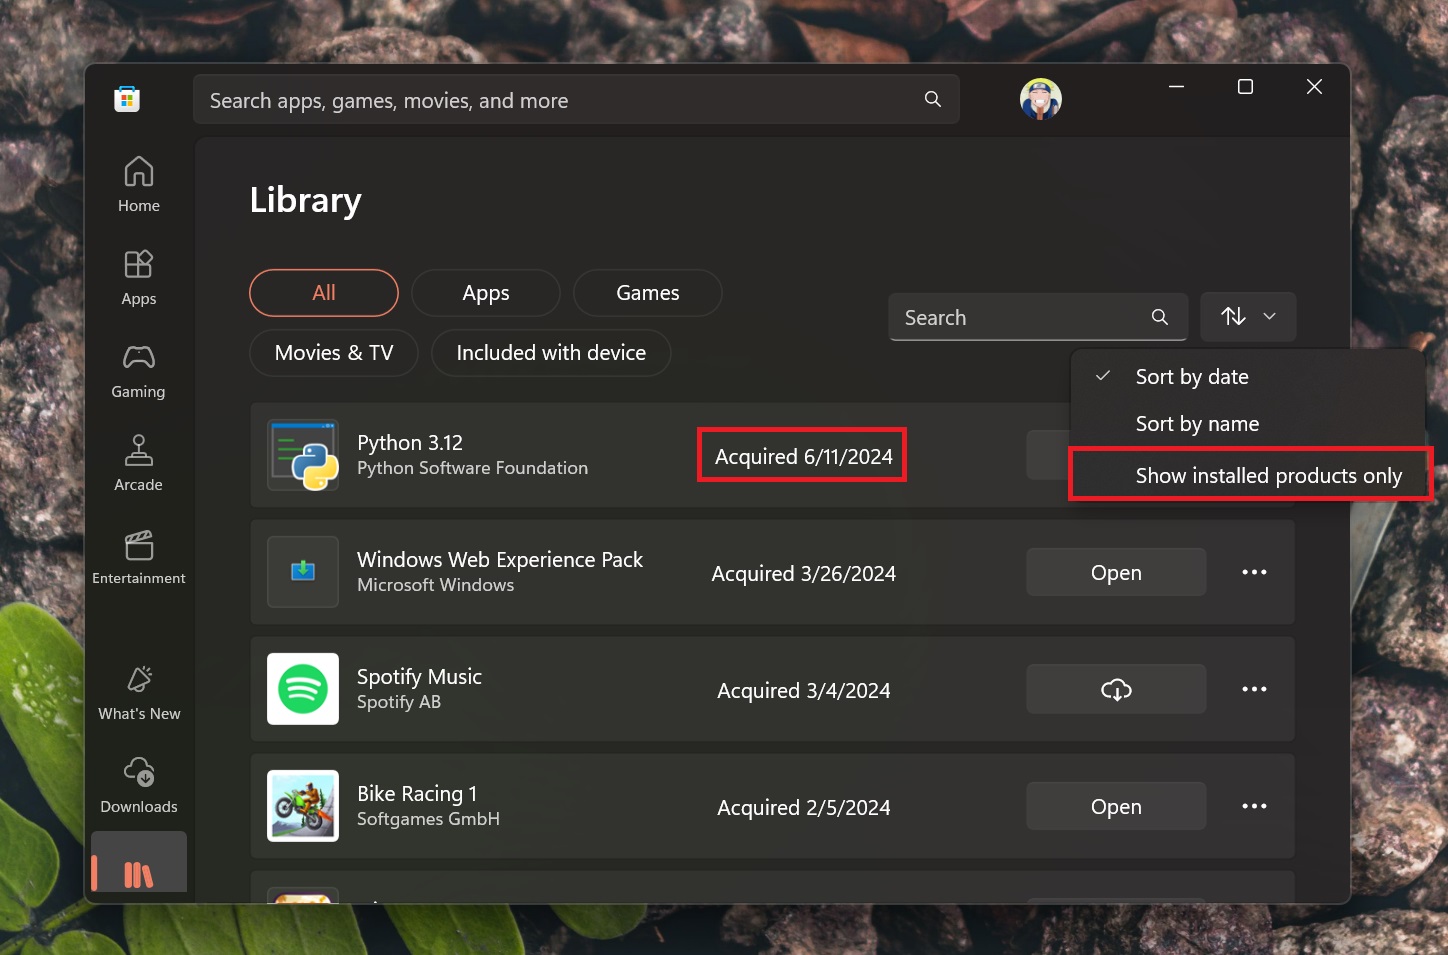
Task: Switch to the Movies & TV filter
Action: [333, 352]
